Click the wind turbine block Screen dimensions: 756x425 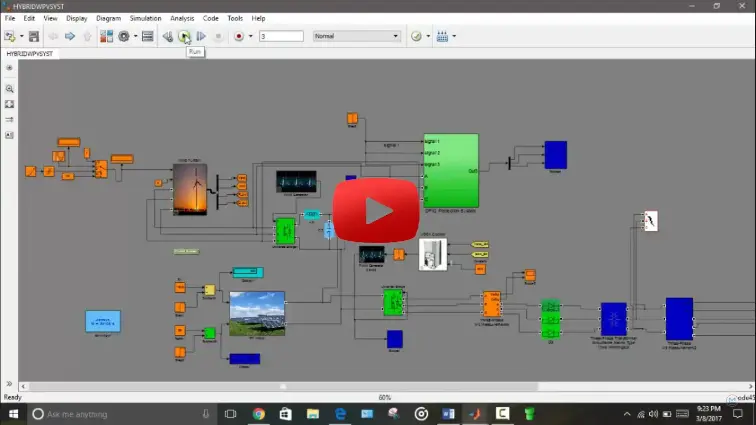(189, 190)
